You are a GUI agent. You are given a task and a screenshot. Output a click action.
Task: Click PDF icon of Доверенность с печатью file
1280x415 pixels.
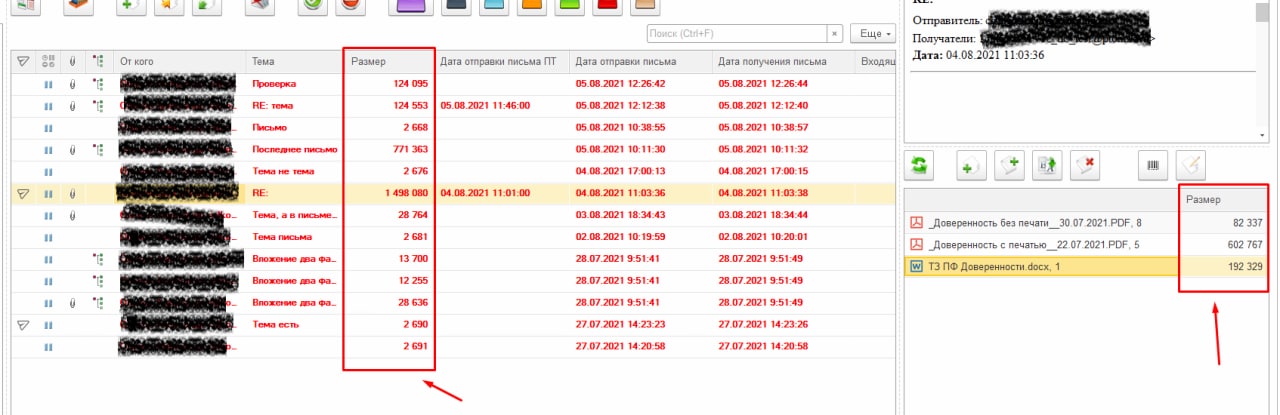click(x=914, y=244)
